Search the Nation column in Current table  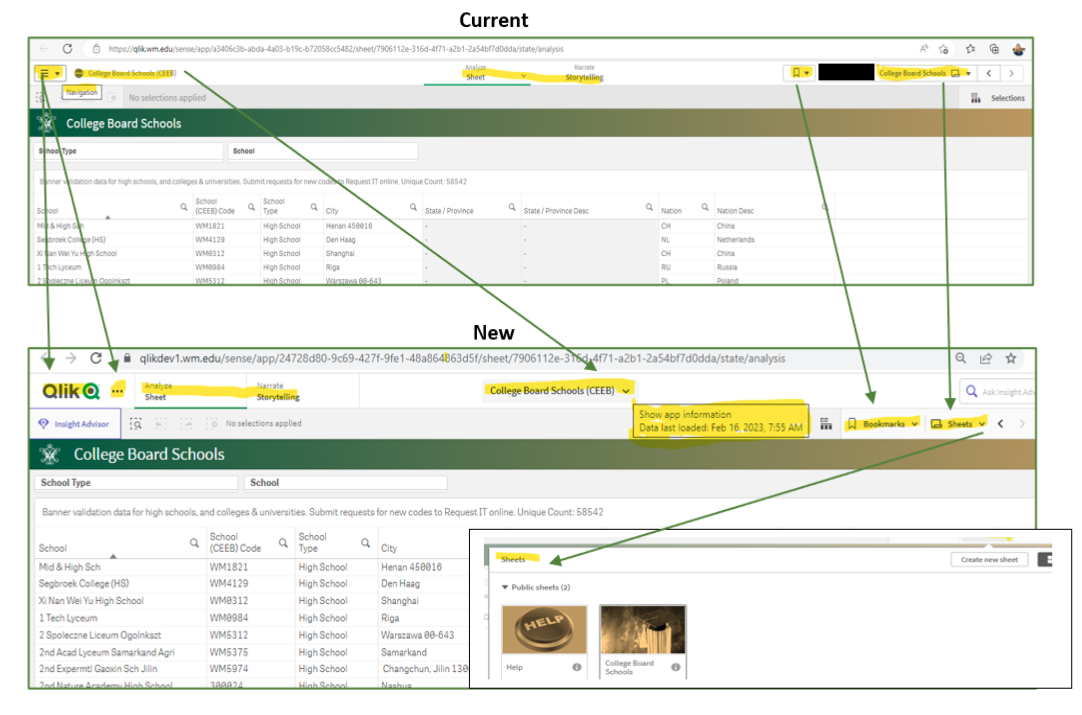tap(705, 207)
